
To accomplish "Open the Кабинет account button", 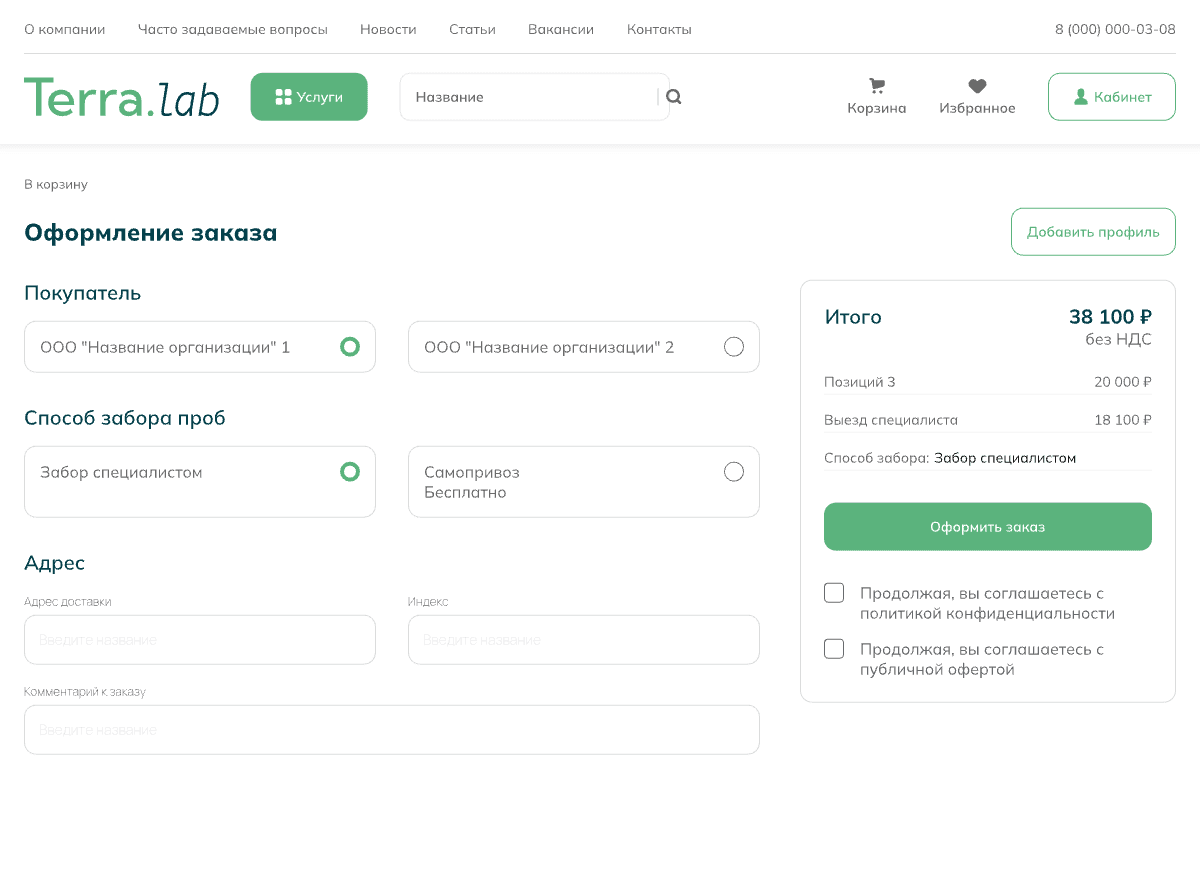I will pyautogui.click(x=1111, y=97).
